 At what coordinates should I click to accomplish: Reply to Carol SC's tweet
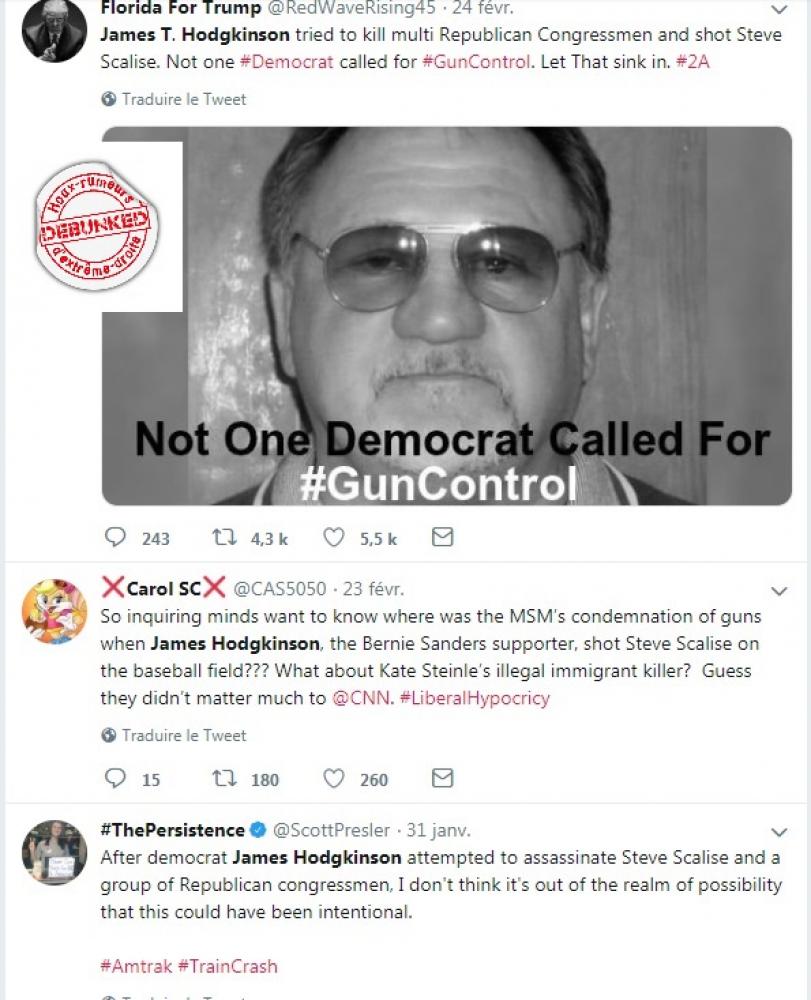click(117, 778)
